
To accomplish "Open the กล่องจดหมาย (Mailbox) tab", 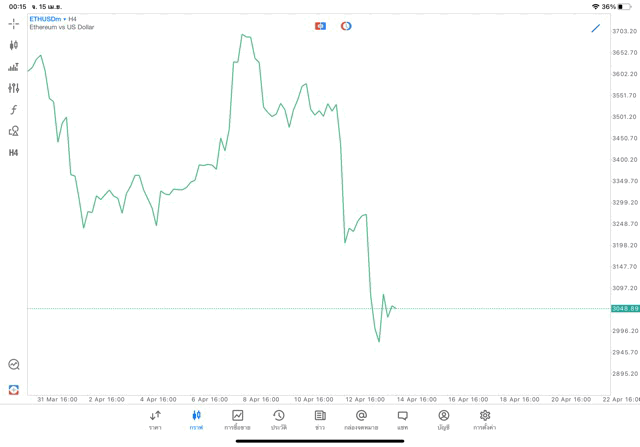I will pos(361,419).
